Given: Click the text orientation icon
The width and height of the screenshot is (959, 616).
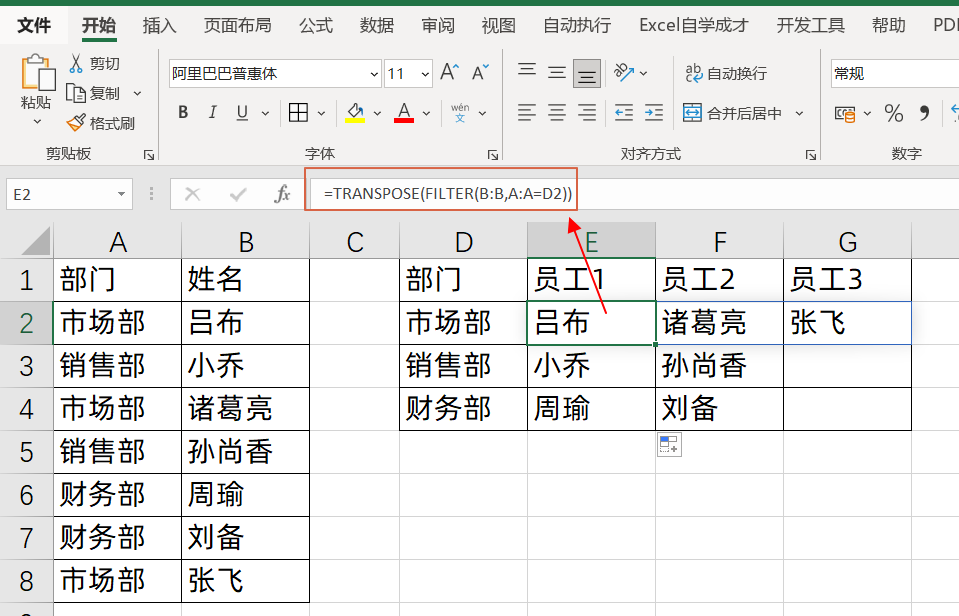Looking at the screenshot, I should point(624,73).
